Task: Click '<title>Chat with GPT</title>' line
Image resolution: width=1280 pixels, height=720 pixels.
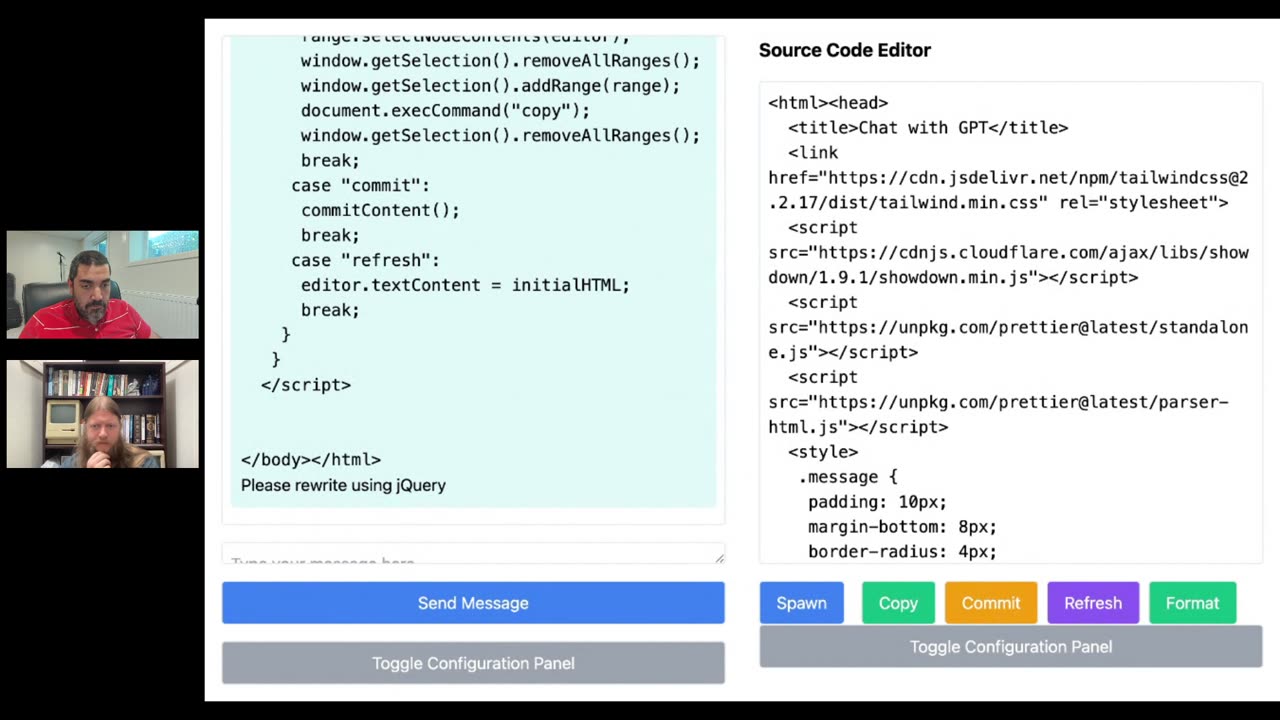Action: (928, 128)
